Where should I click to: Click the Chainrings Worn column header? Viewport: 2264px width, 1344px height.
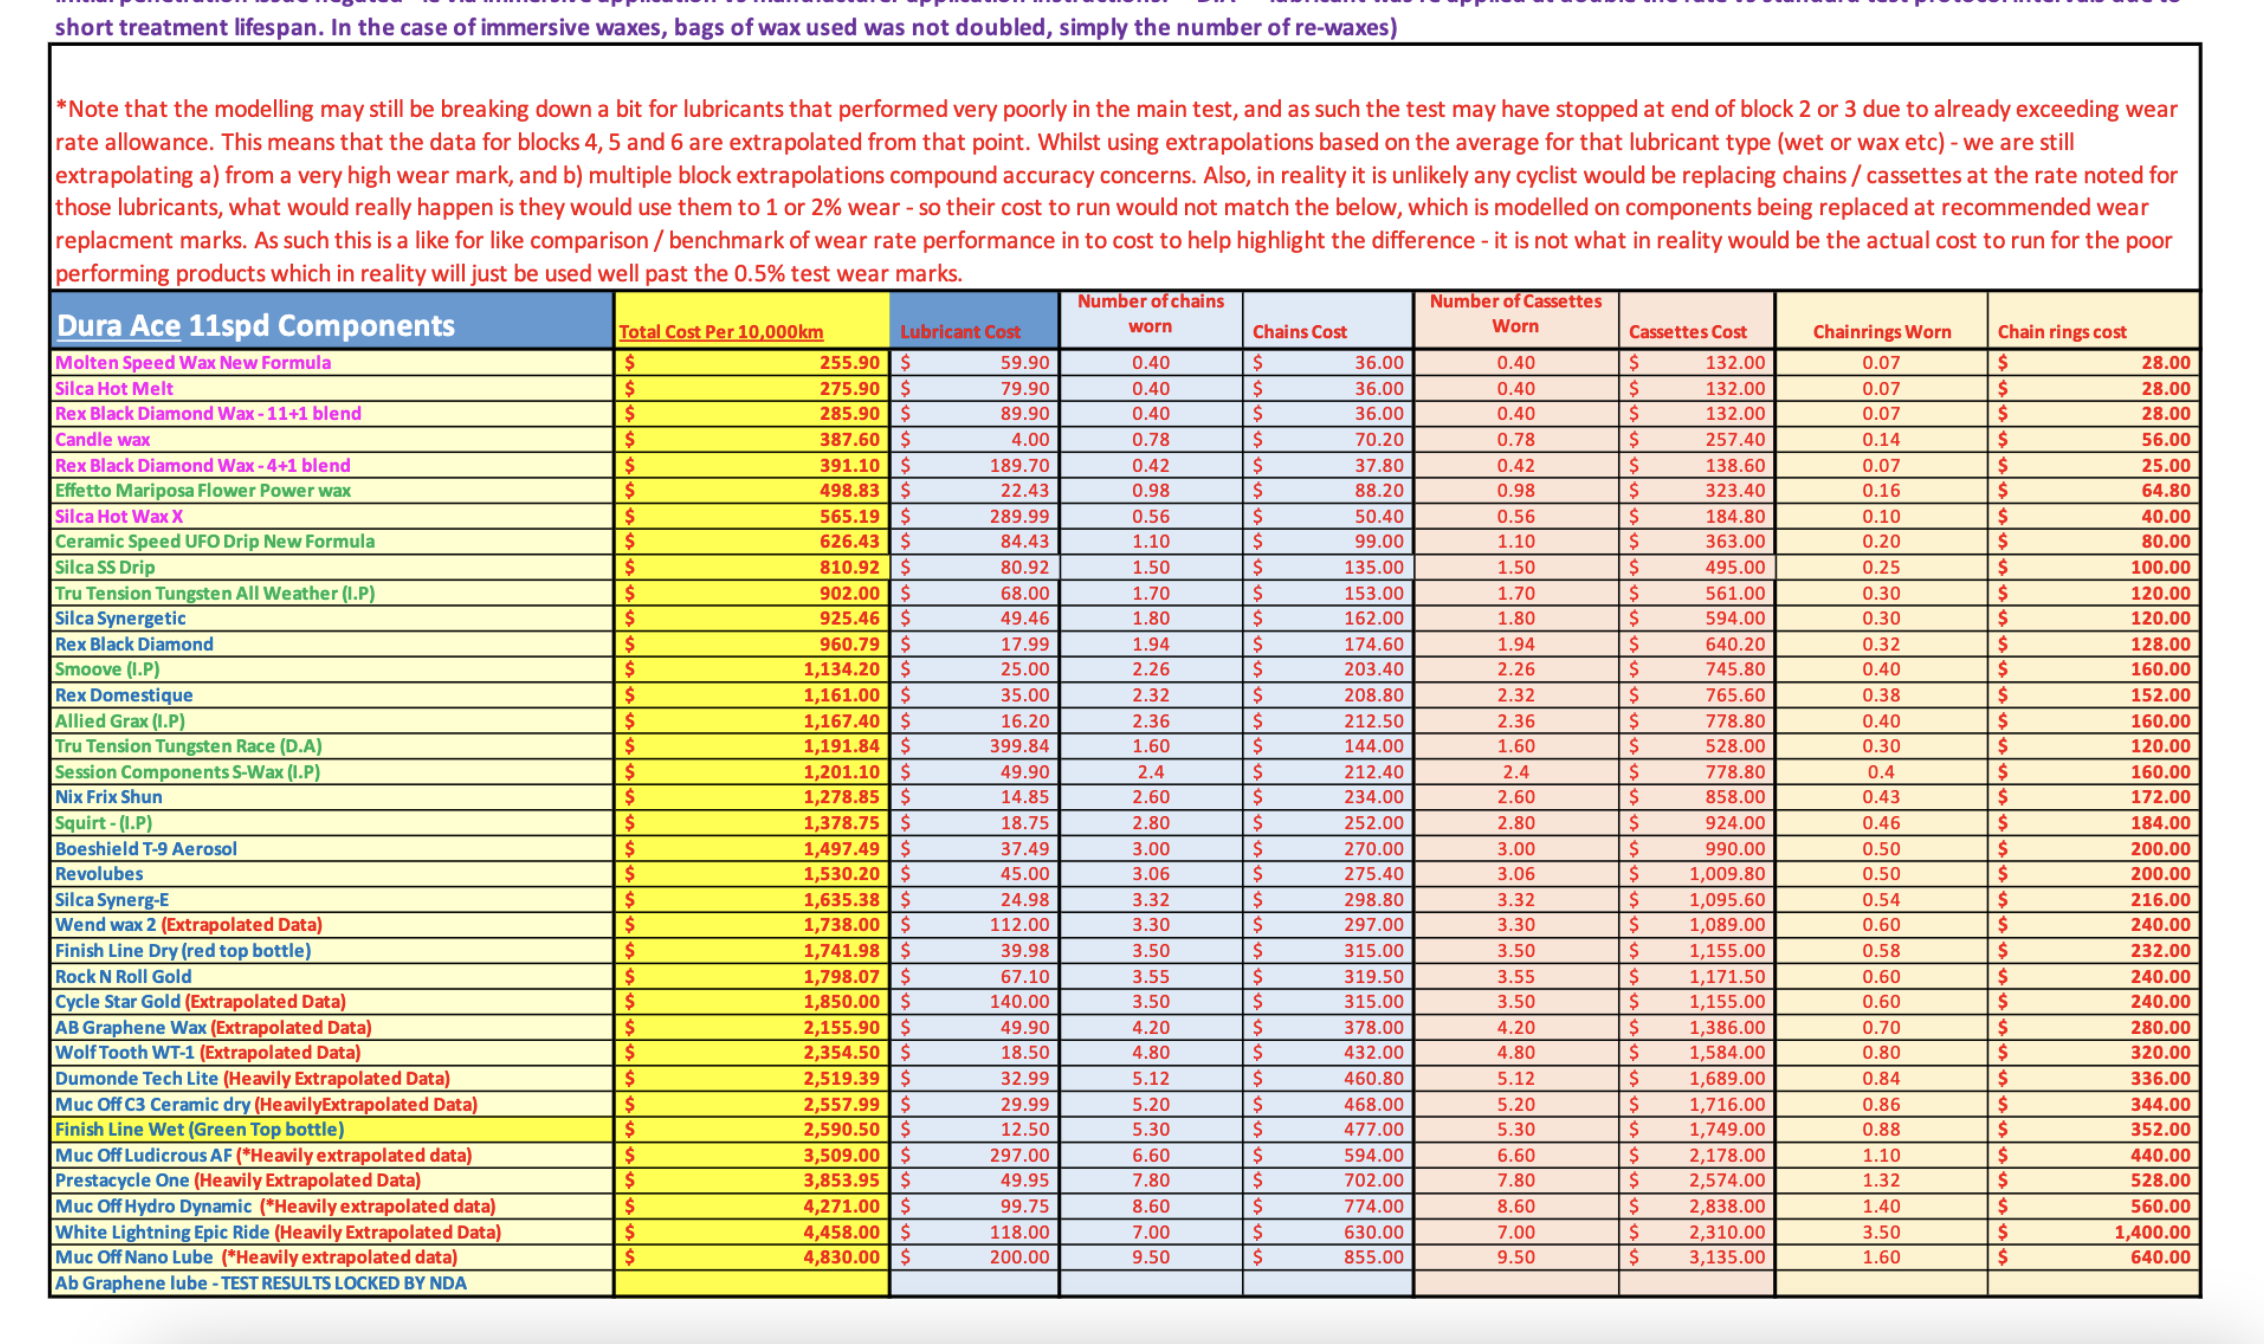(1881, 332)
